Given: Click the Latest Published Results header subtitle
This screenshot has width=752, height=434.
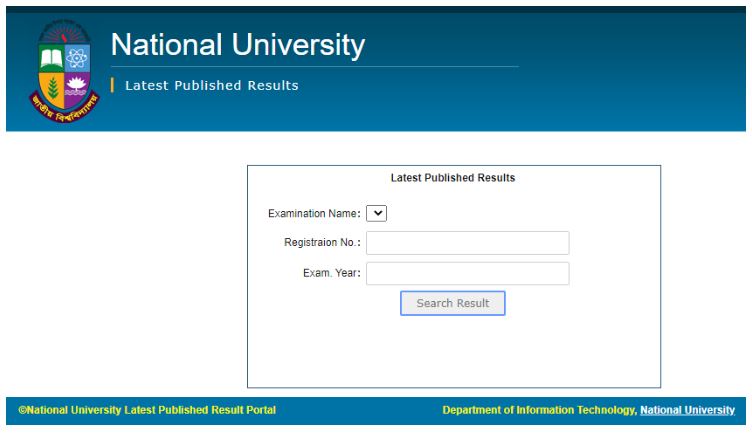Looking at the screenshot, I should click(211, 86).
